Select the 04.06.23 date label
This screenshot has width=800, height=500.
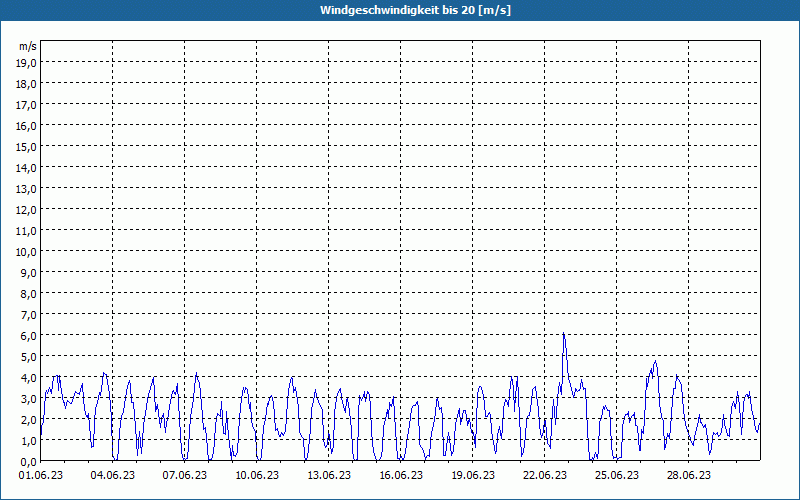point(113,476)
